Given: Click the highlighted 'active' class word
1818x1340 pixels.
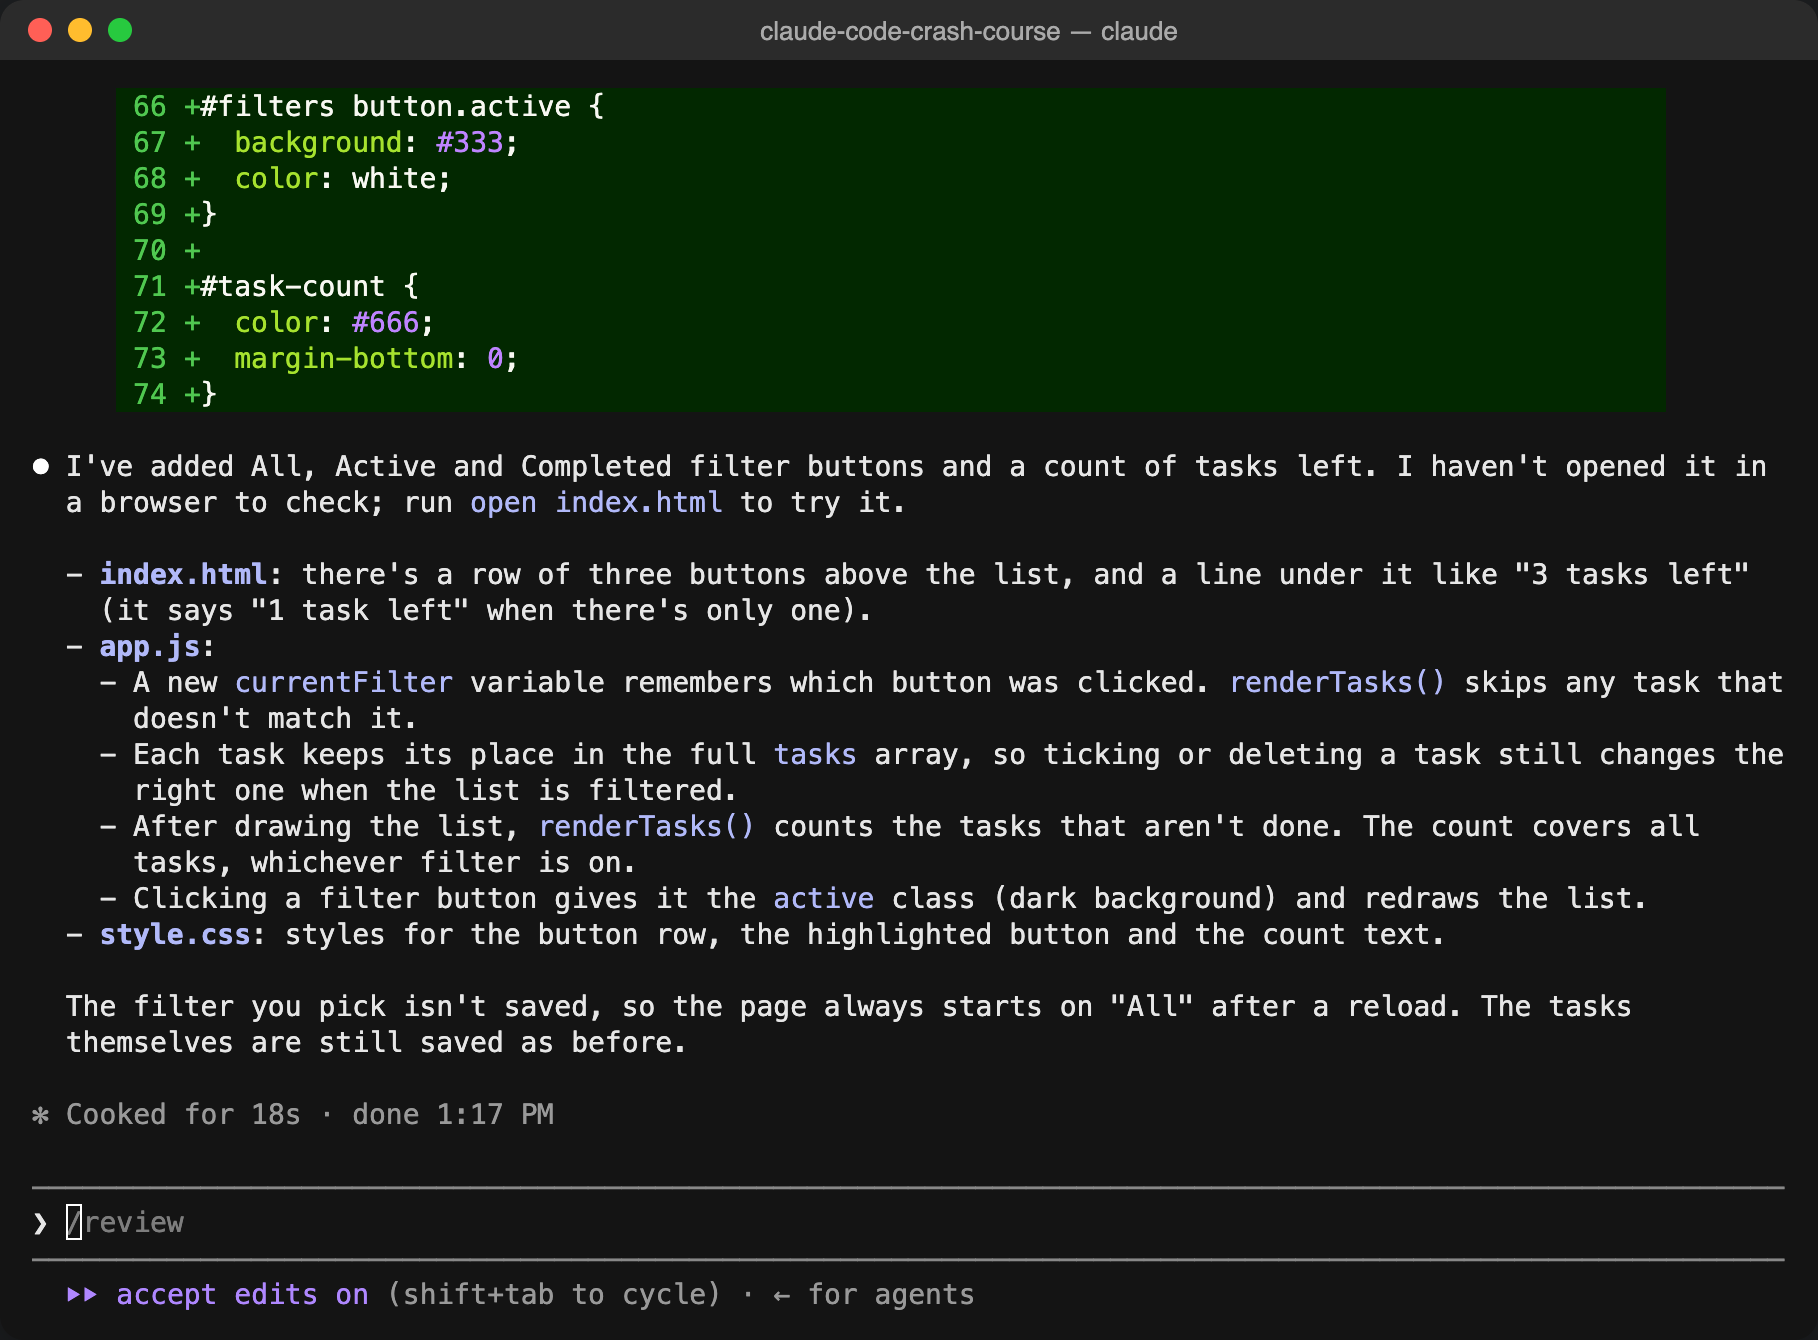Looking at the screenshot, I should (824, 898).
